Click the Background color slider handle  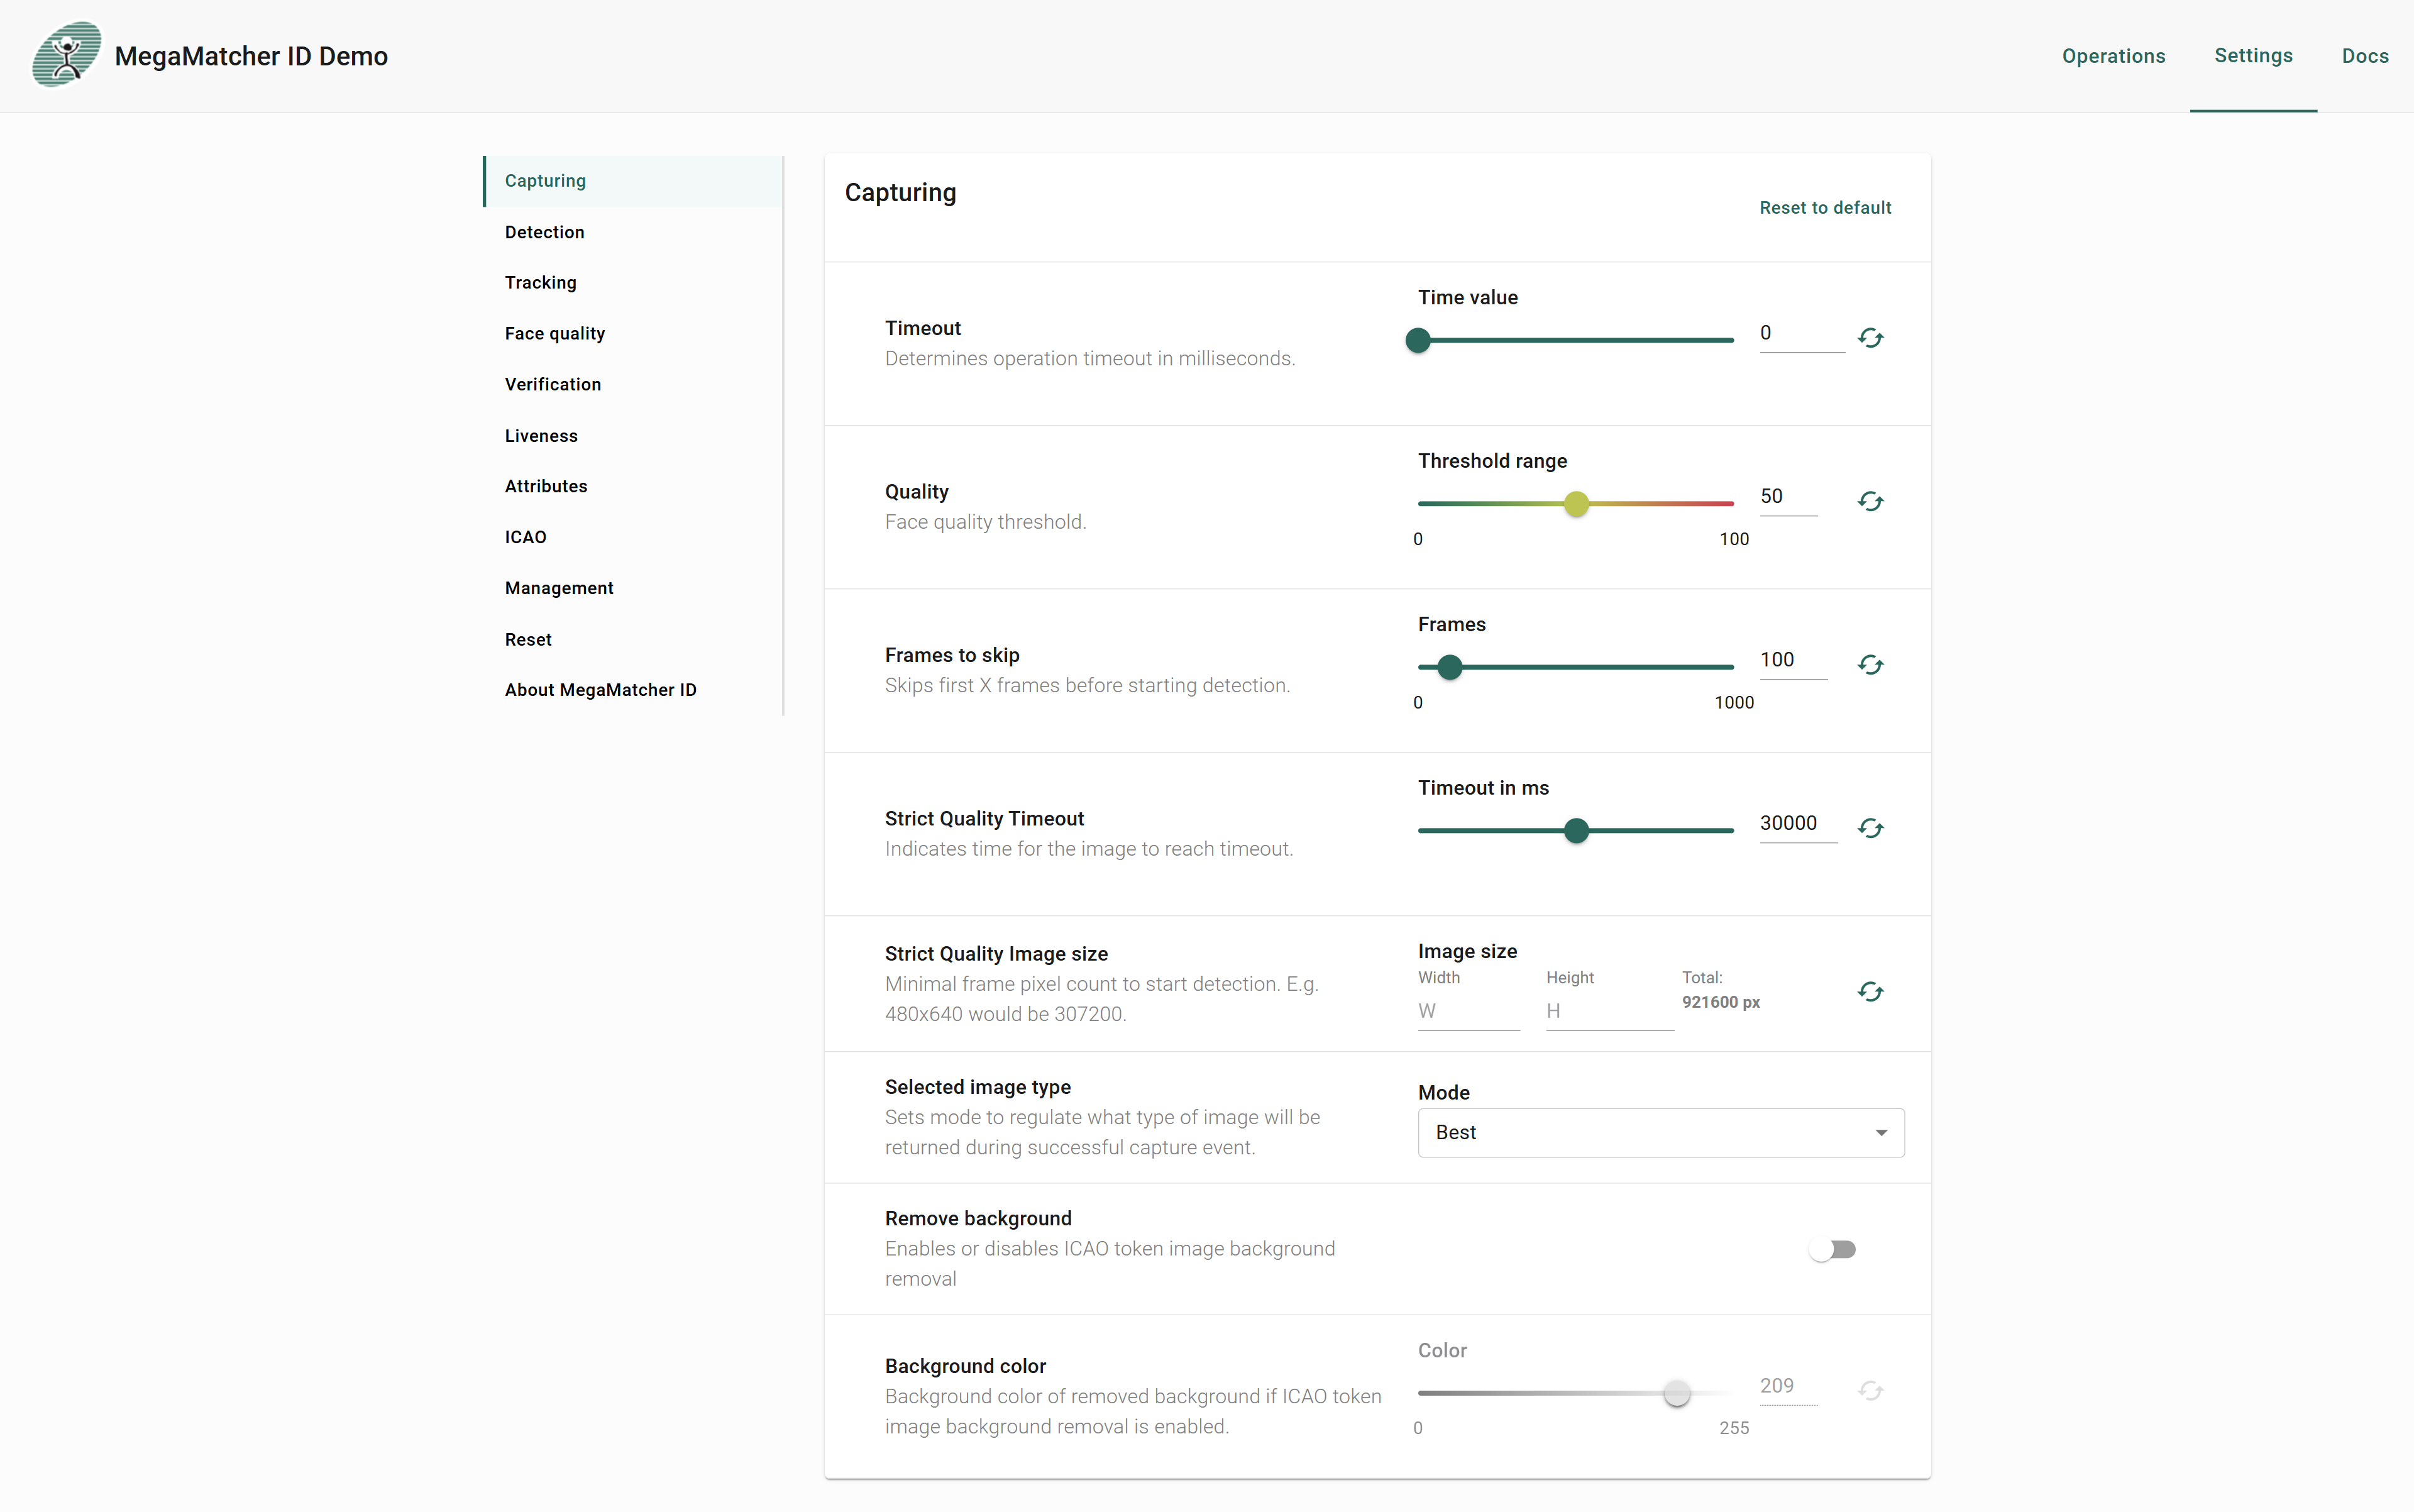(x=1677, y=1393)
